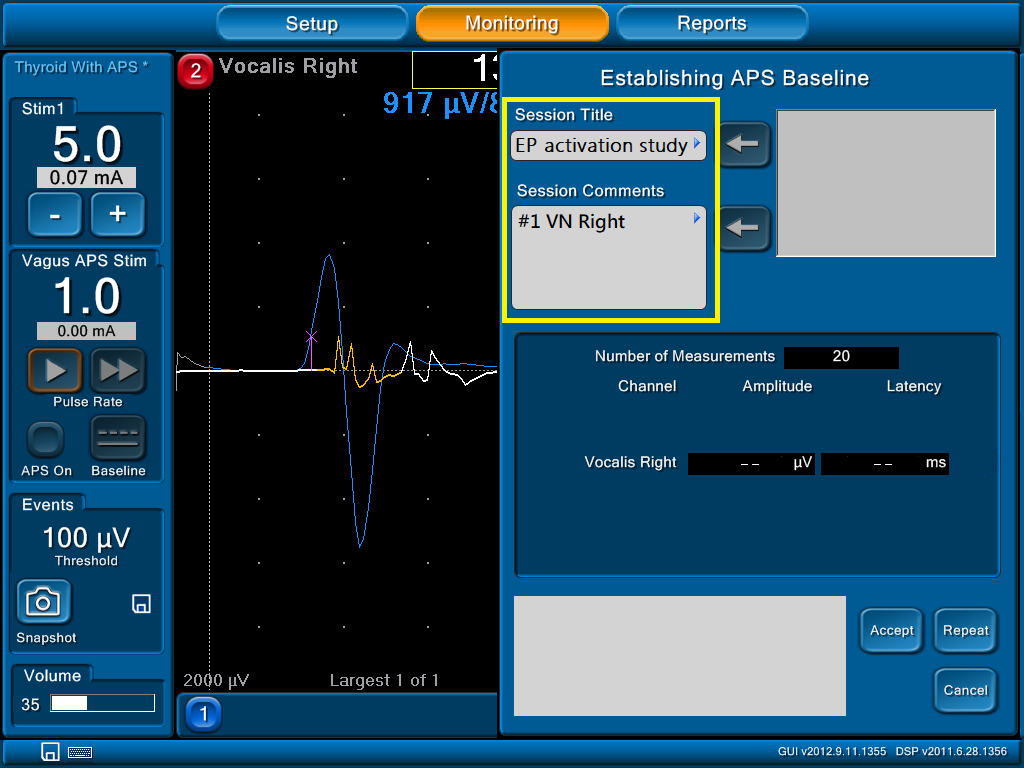
Task: Increase Stim1 current with plus button
Action: point(118,214)
